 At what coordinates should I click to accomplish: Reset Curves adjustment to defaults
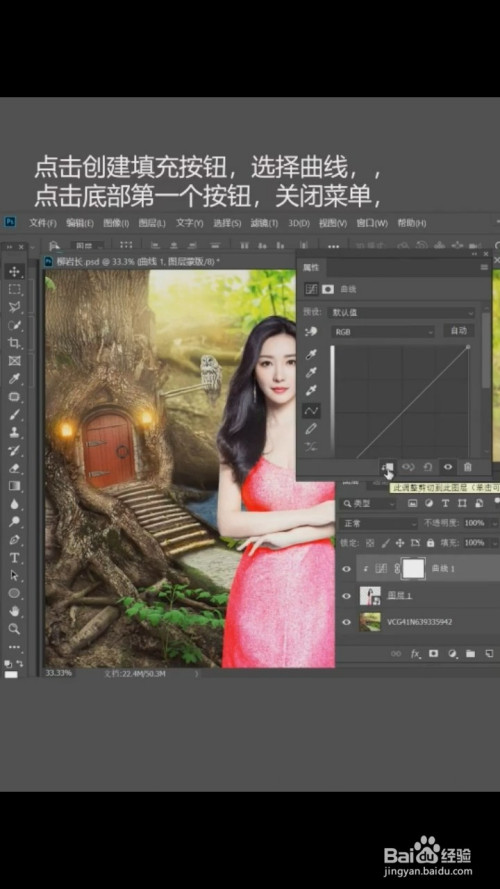click(x=427, y=467)
